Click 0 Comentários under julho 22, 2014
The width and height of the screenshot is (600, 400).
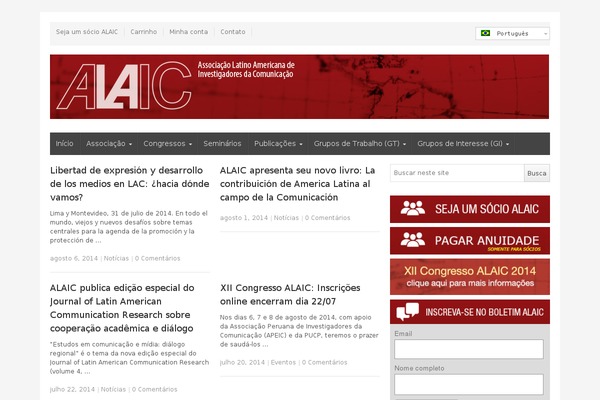155,389
